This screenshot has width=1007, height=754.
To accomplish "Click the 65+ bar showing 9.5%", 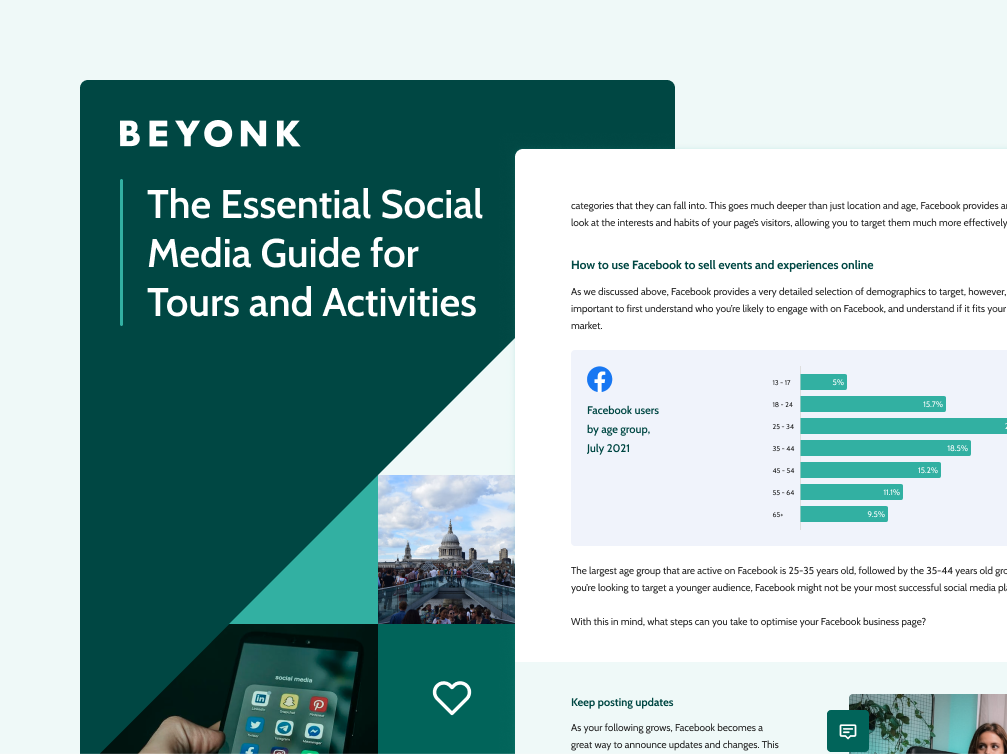I will 843,514.
